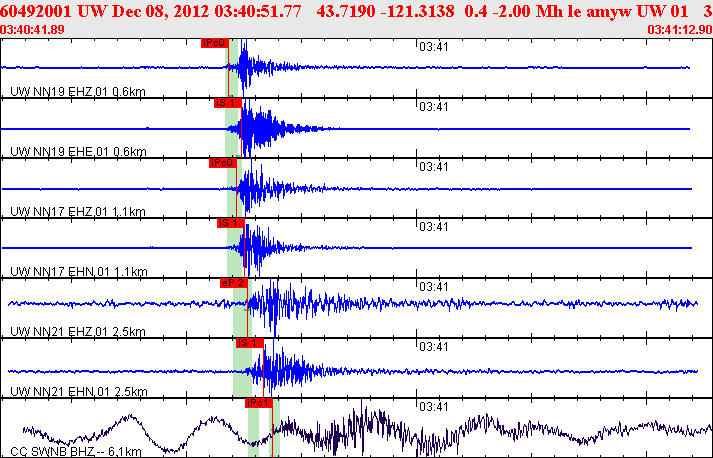Click the 03:41 time tick on SWNB trace
This screenshot has height=458, width=713.
pyautogui.click(x=432, y=406)
